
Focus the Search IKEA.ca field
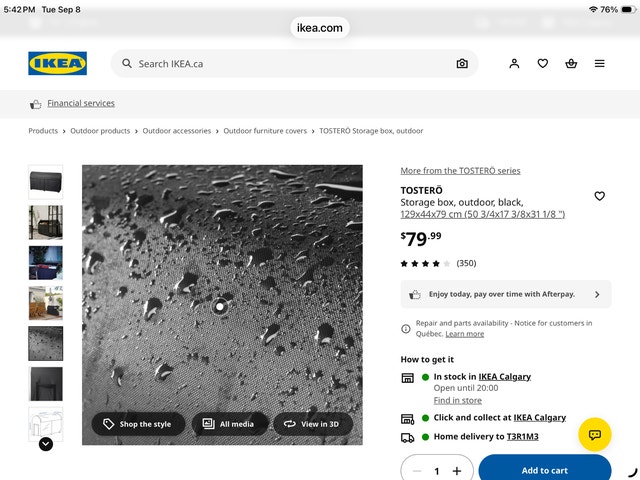(x=294, y=64)
